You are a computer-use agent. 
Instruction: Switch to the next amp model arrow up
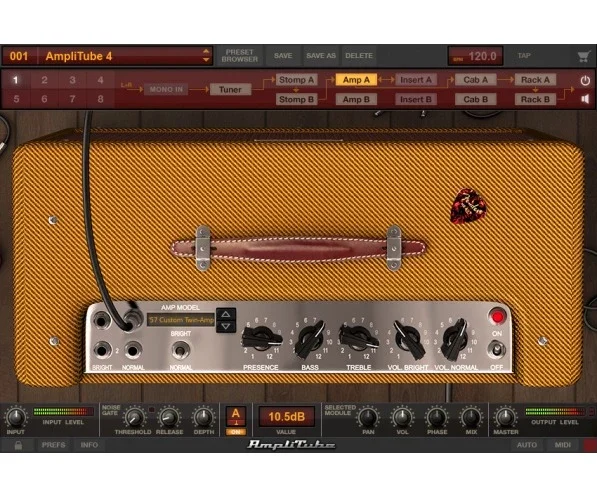[x=226, y=314]
